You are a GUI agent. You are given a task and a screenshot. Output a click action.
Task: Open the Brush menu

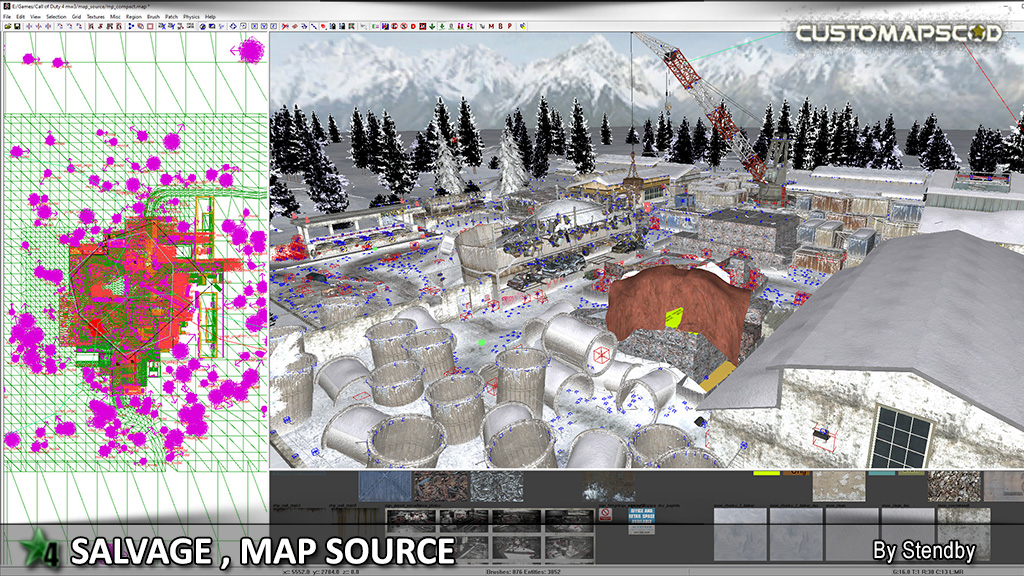(x=153, y=16)
